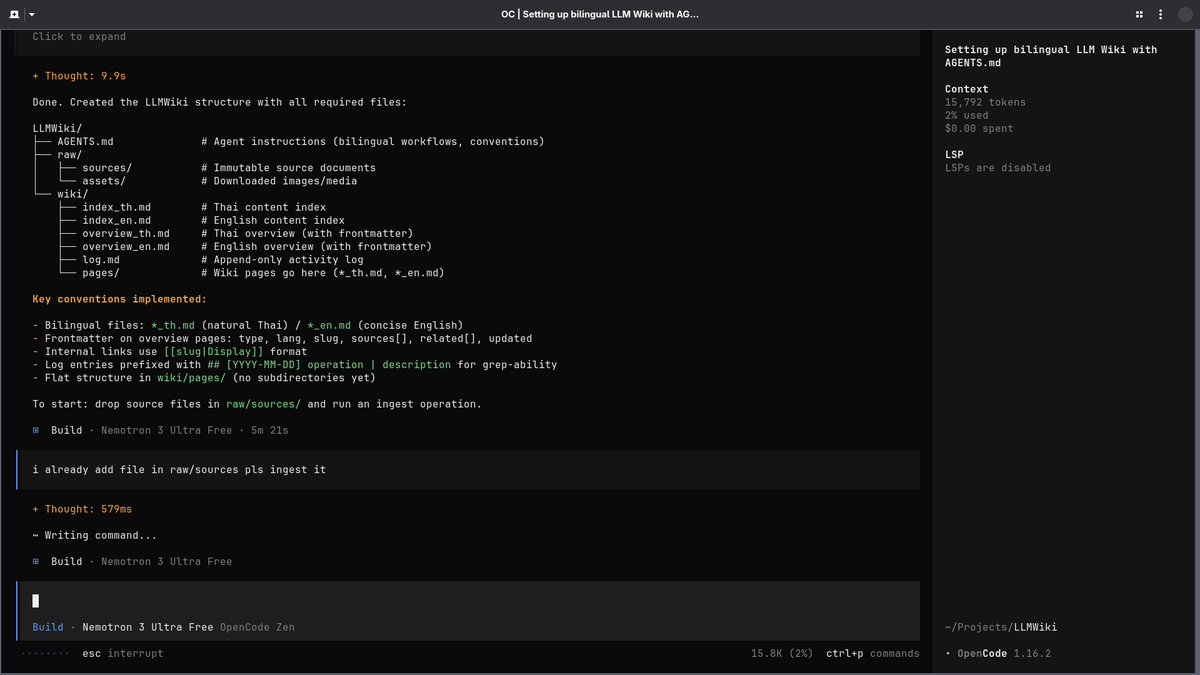This screenshot has height=675, width=1200.
Task: Click the 'index_en.md' tree row
Action: [x=116, y=220]
